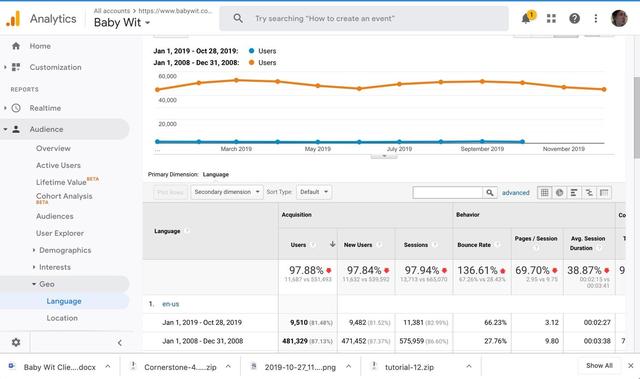The image size is (640, 379).
Task: Select the pivot table view icon
Action: 604,193
